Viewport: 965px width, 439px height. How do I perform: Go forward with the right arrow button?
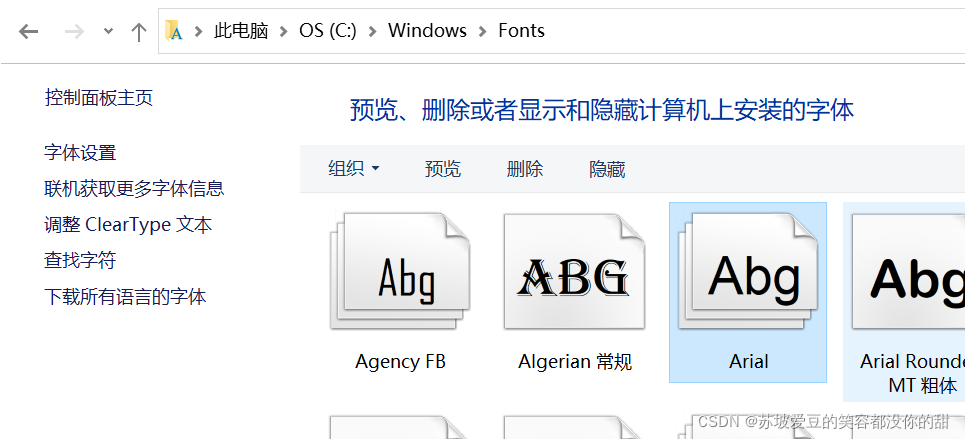coord(74,31)
